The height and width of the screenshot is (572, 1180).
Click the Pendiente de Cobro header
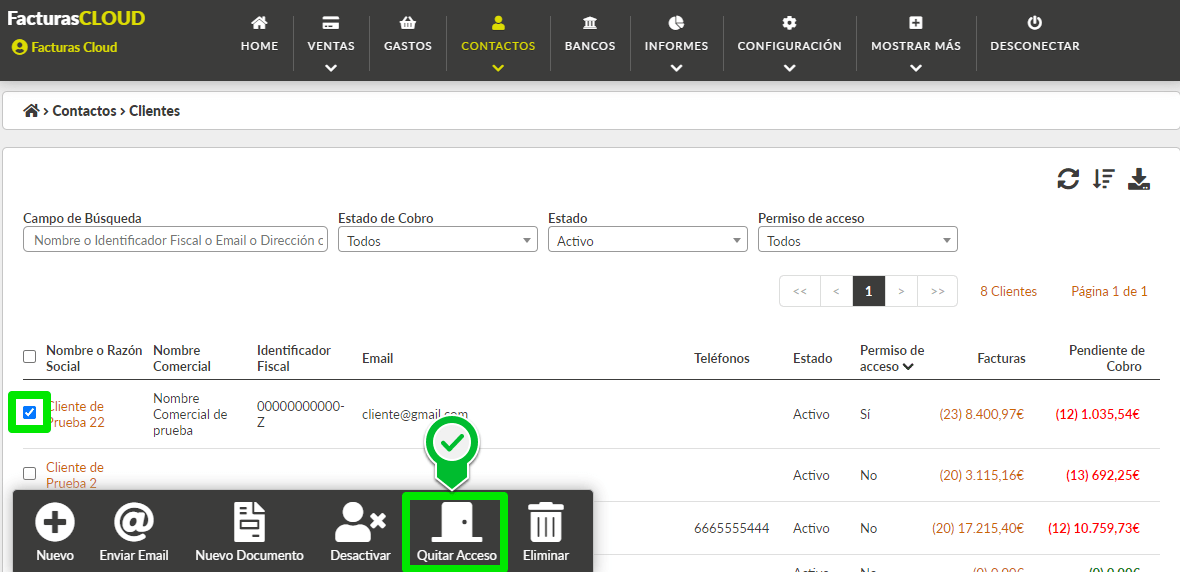click(1106, 358)
